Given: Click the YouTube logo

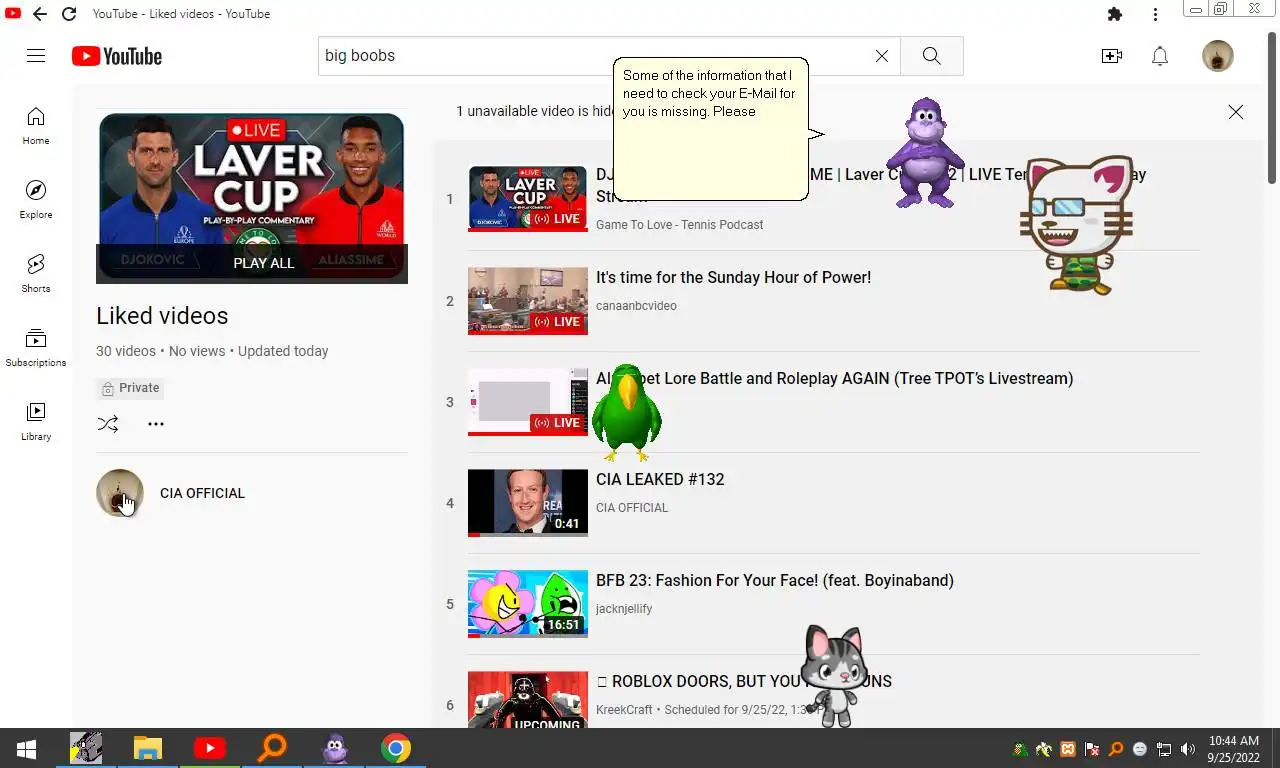Looking at the screenshot, I should 117,56.
